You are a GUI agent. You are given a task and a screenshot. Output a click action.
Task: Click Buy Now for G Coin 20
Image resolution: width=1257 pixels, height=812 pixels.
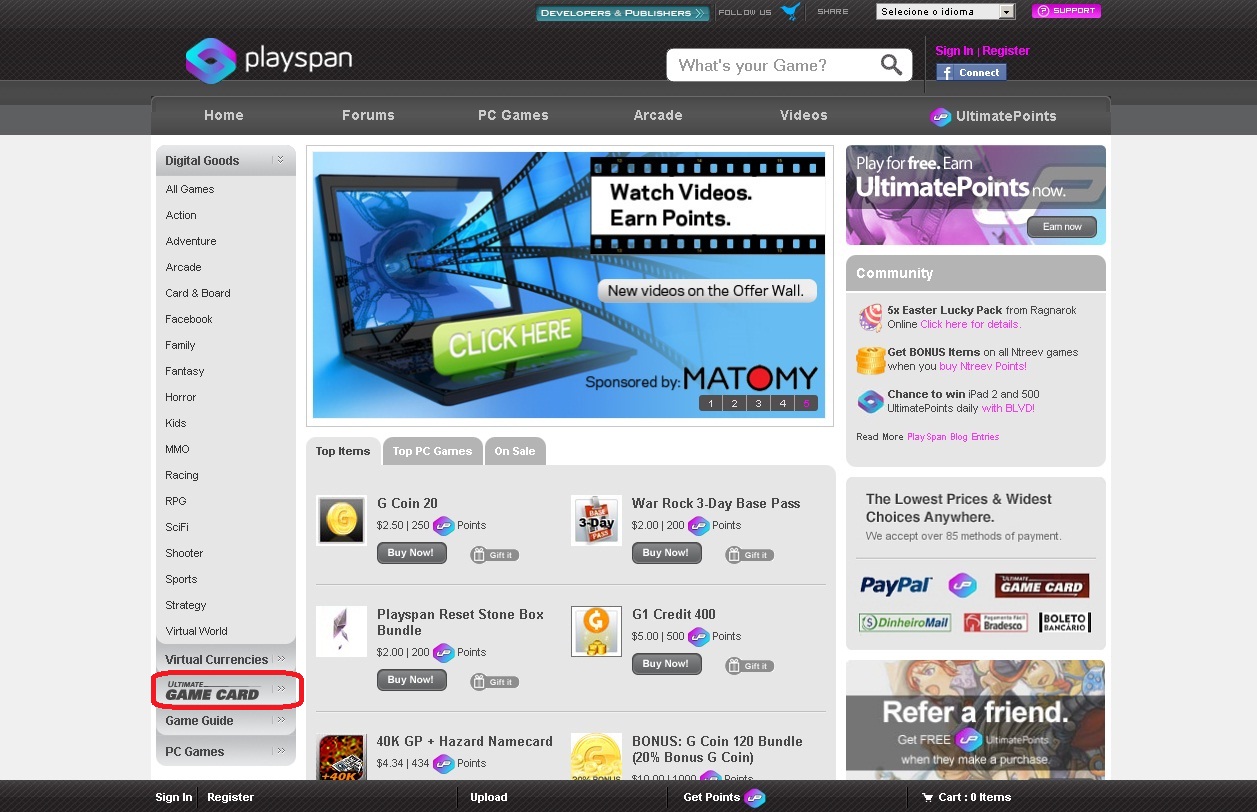point(411,553)
